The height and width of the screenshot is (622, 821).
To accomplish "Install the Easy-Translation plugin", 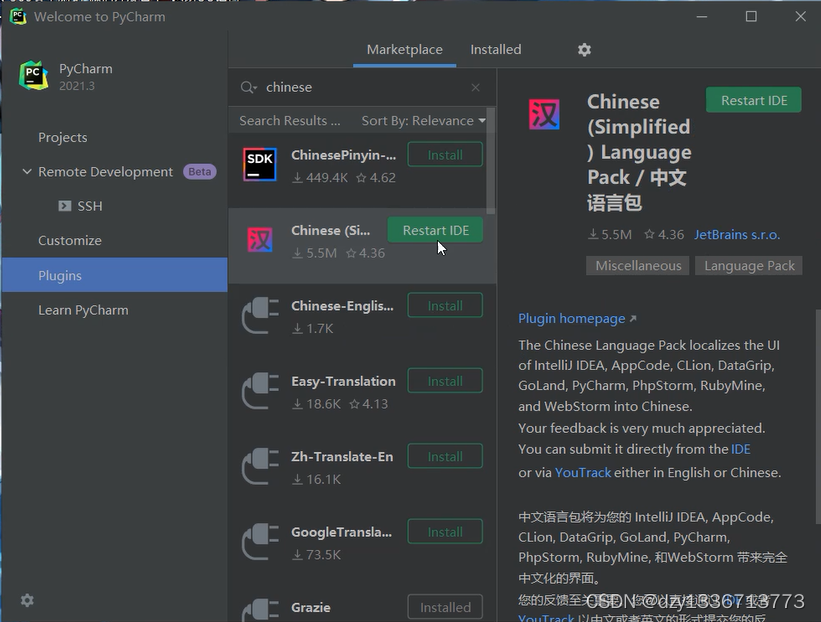I will click(445, 381).
